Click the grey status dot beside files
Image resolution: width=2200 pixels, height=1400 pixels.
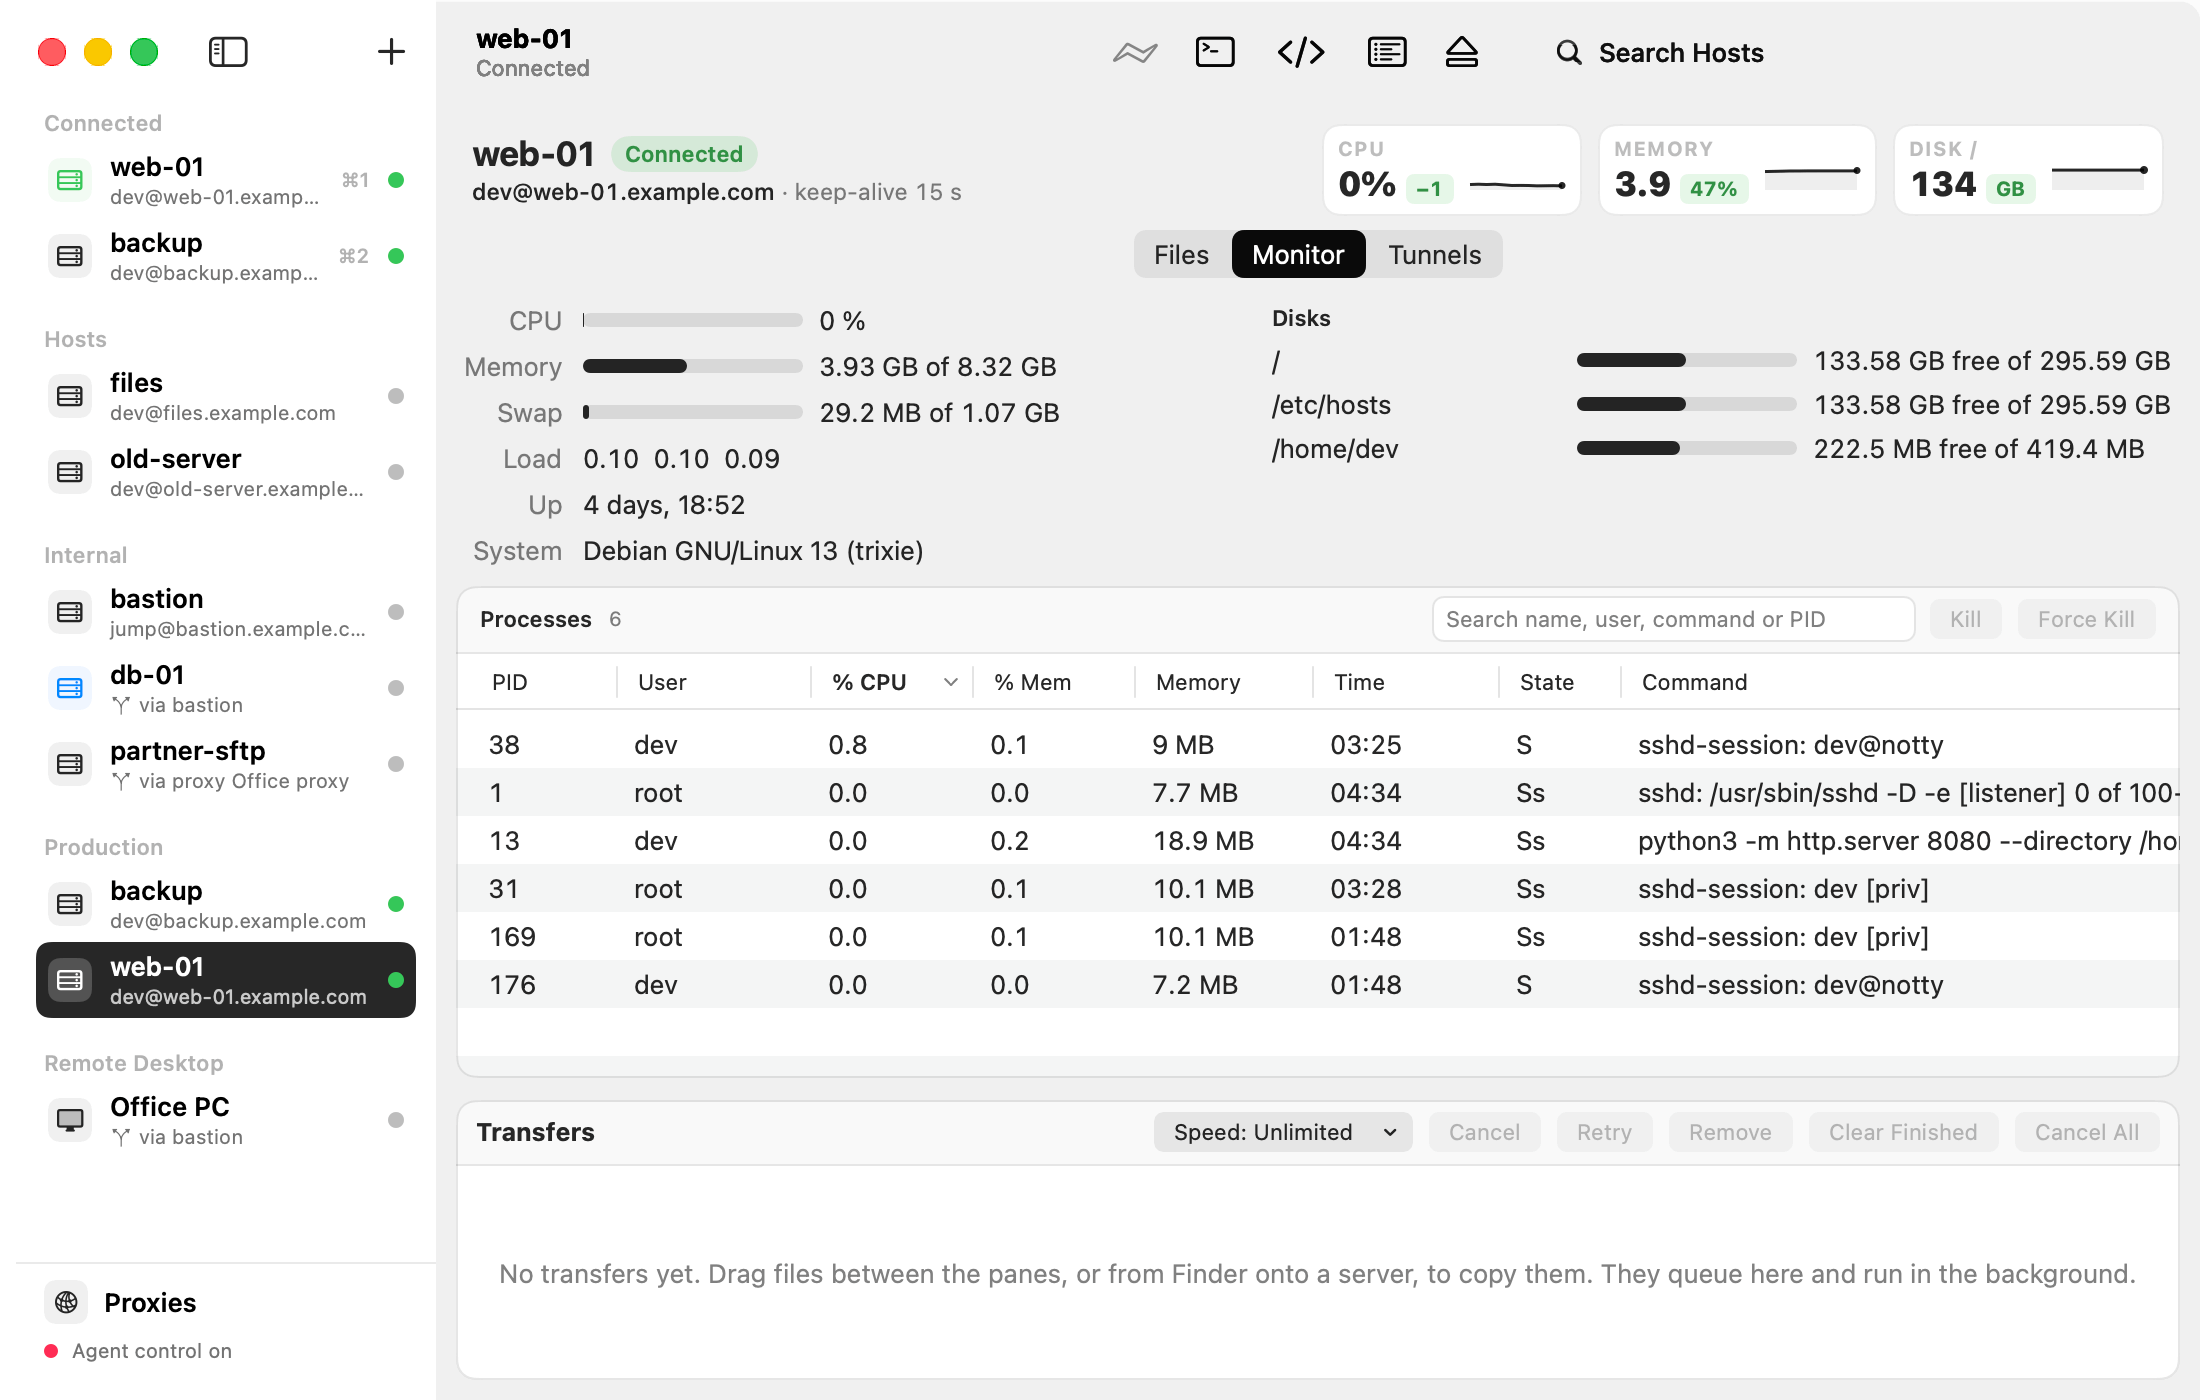(396, 396)
